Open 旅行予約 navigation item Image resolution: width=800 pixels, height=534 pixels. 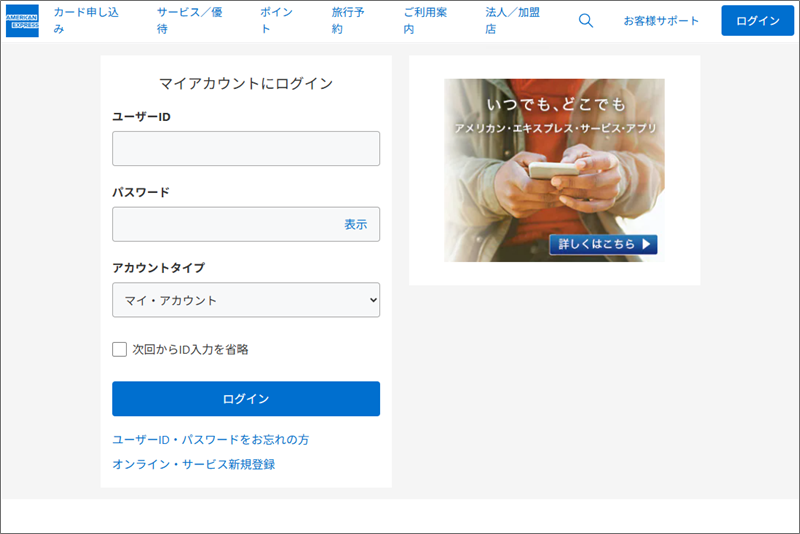tap(350, 20)
